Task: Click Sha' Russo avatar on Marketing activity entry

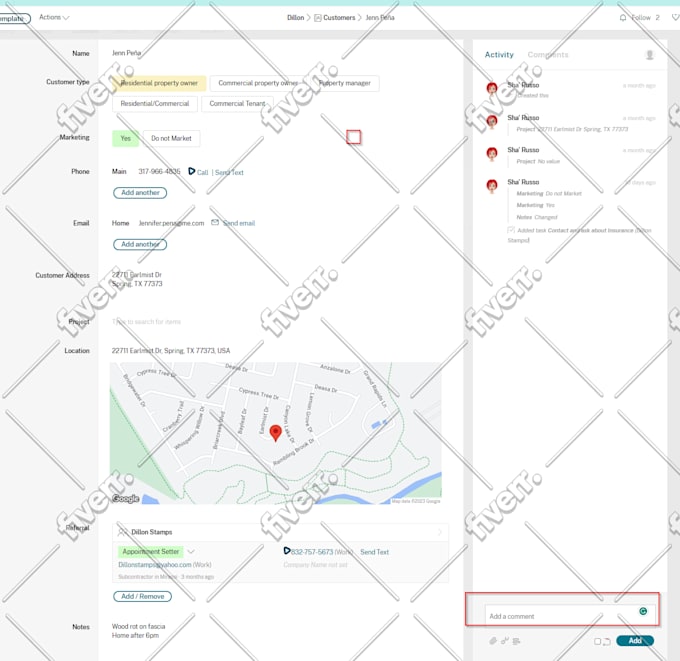Action: (492, 186)
